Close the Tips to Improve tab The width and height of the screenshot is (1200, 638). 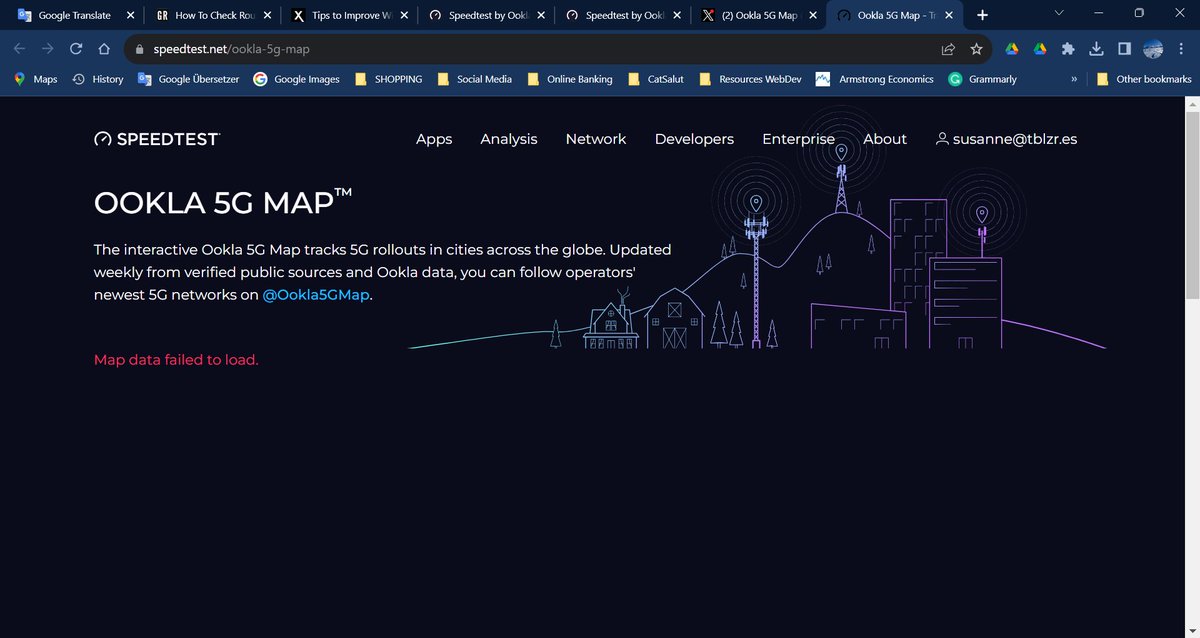[404, 15]
